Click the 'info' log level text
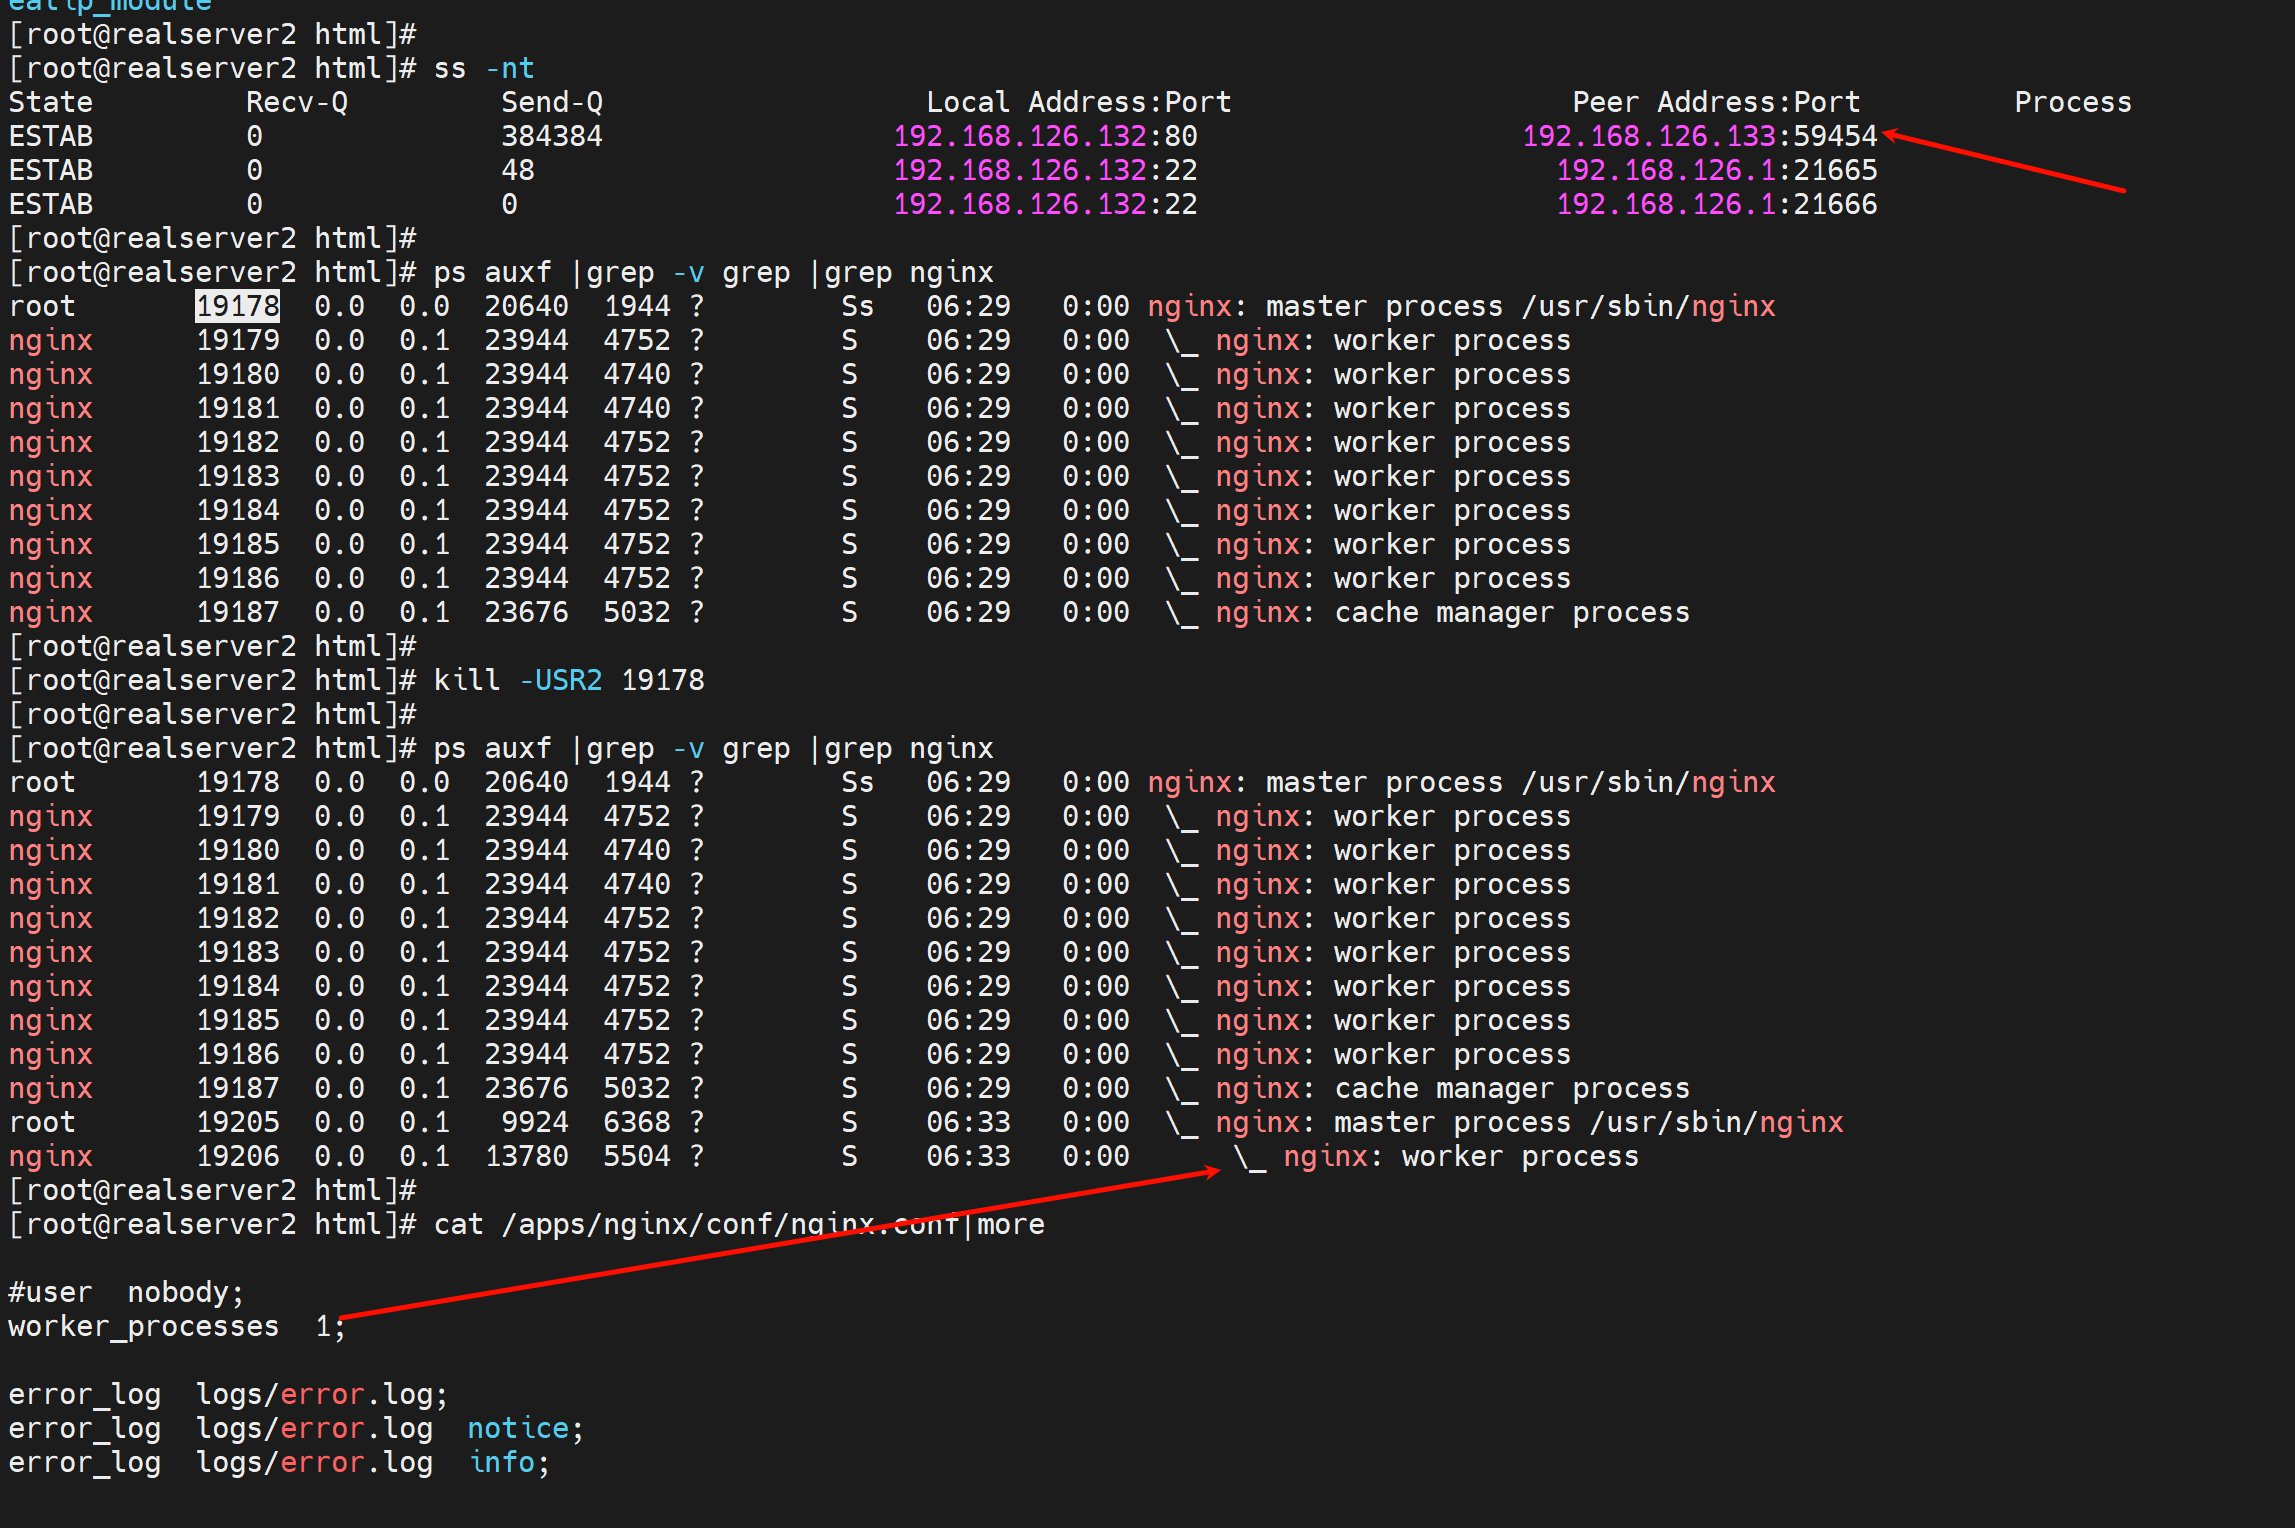The height and width of the screenshot is (1528, 2295). 503,1462
